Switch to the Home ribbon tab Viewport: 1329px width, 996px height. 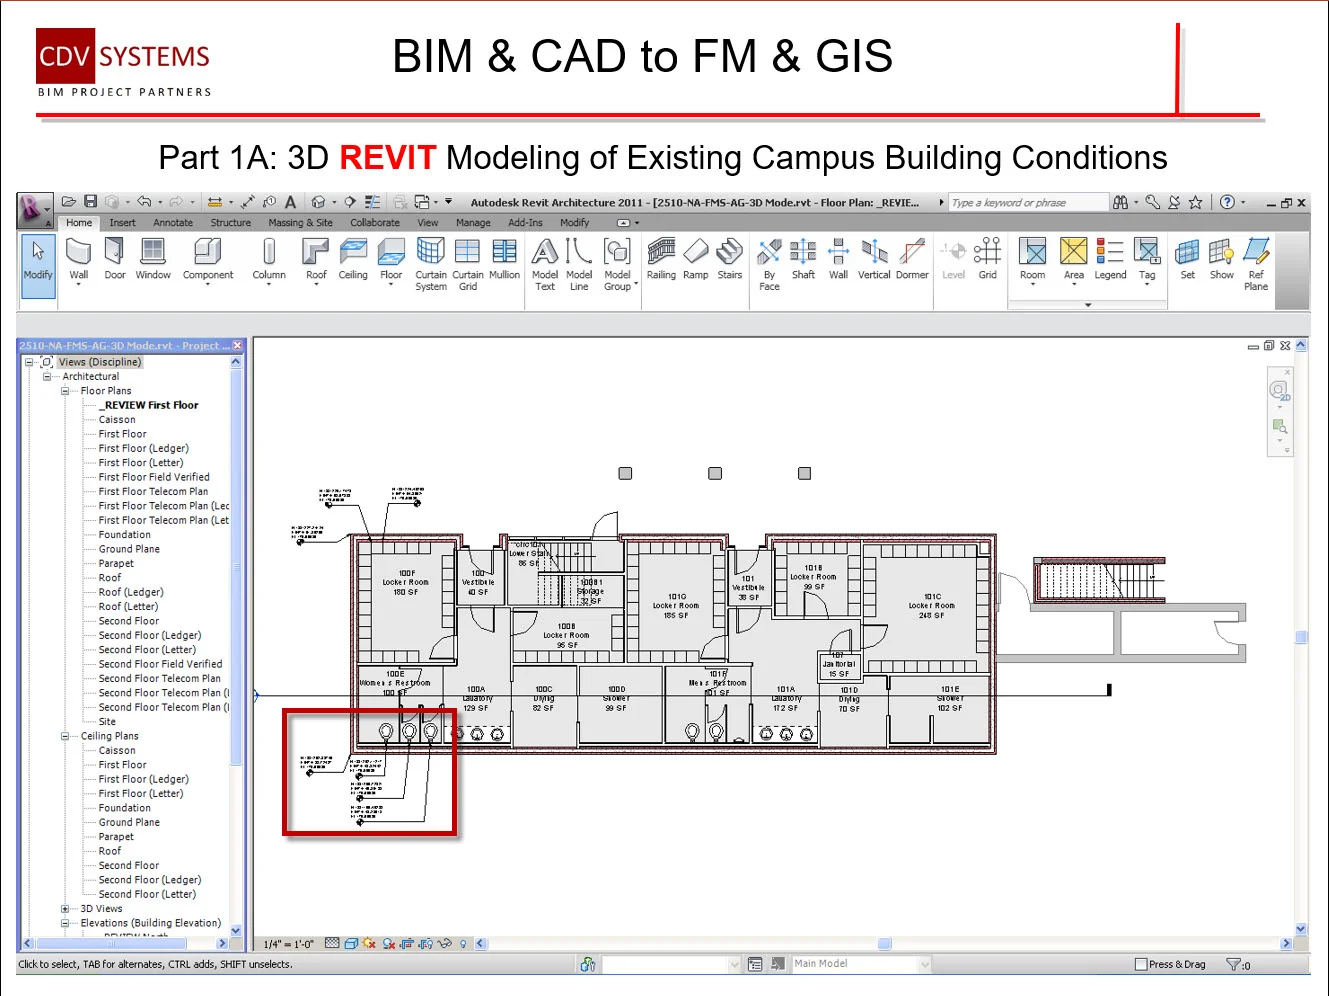[79, 223]
